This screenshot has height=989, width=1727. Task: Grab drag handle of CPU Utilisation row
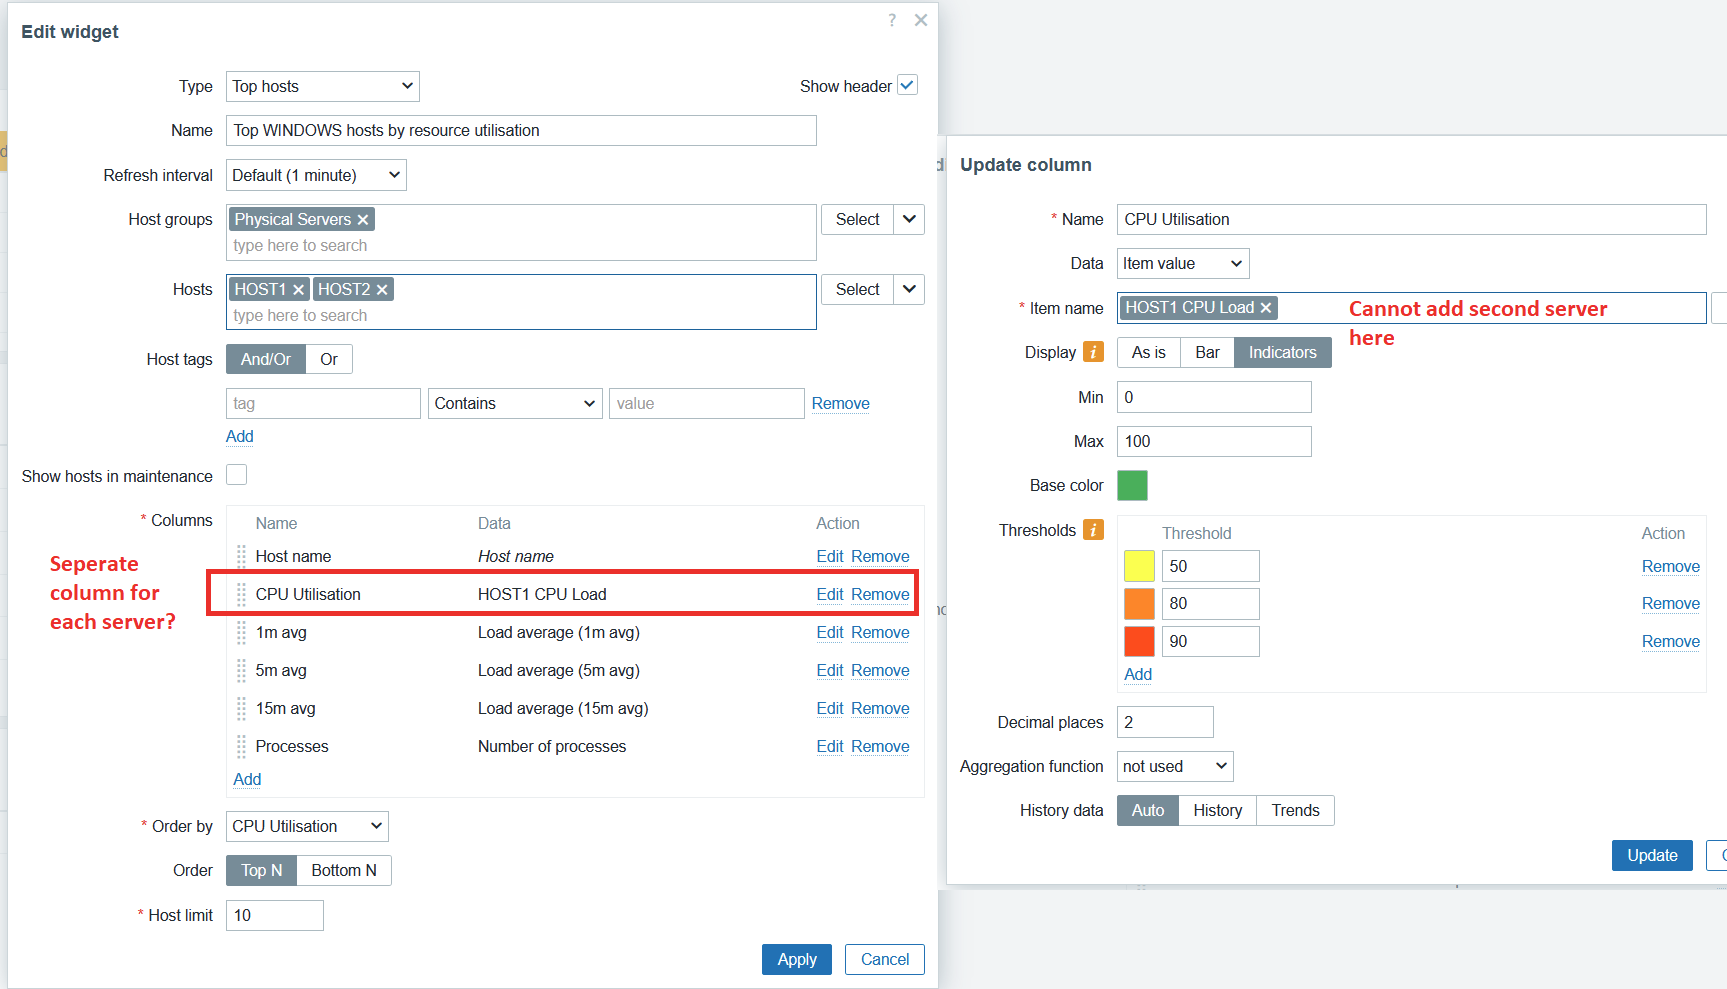(x=241, y=594)
